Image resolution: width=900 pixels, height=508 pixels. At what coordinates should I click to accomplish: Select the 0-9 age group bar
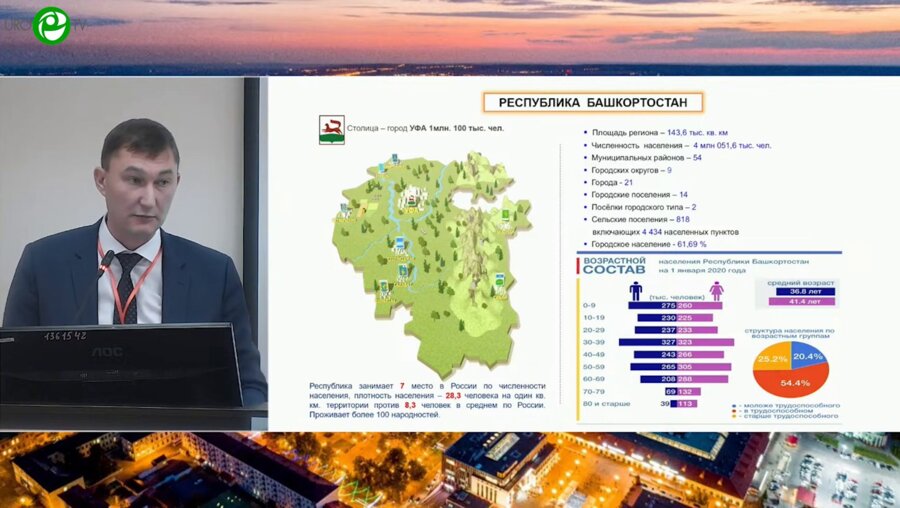[676, 305]
